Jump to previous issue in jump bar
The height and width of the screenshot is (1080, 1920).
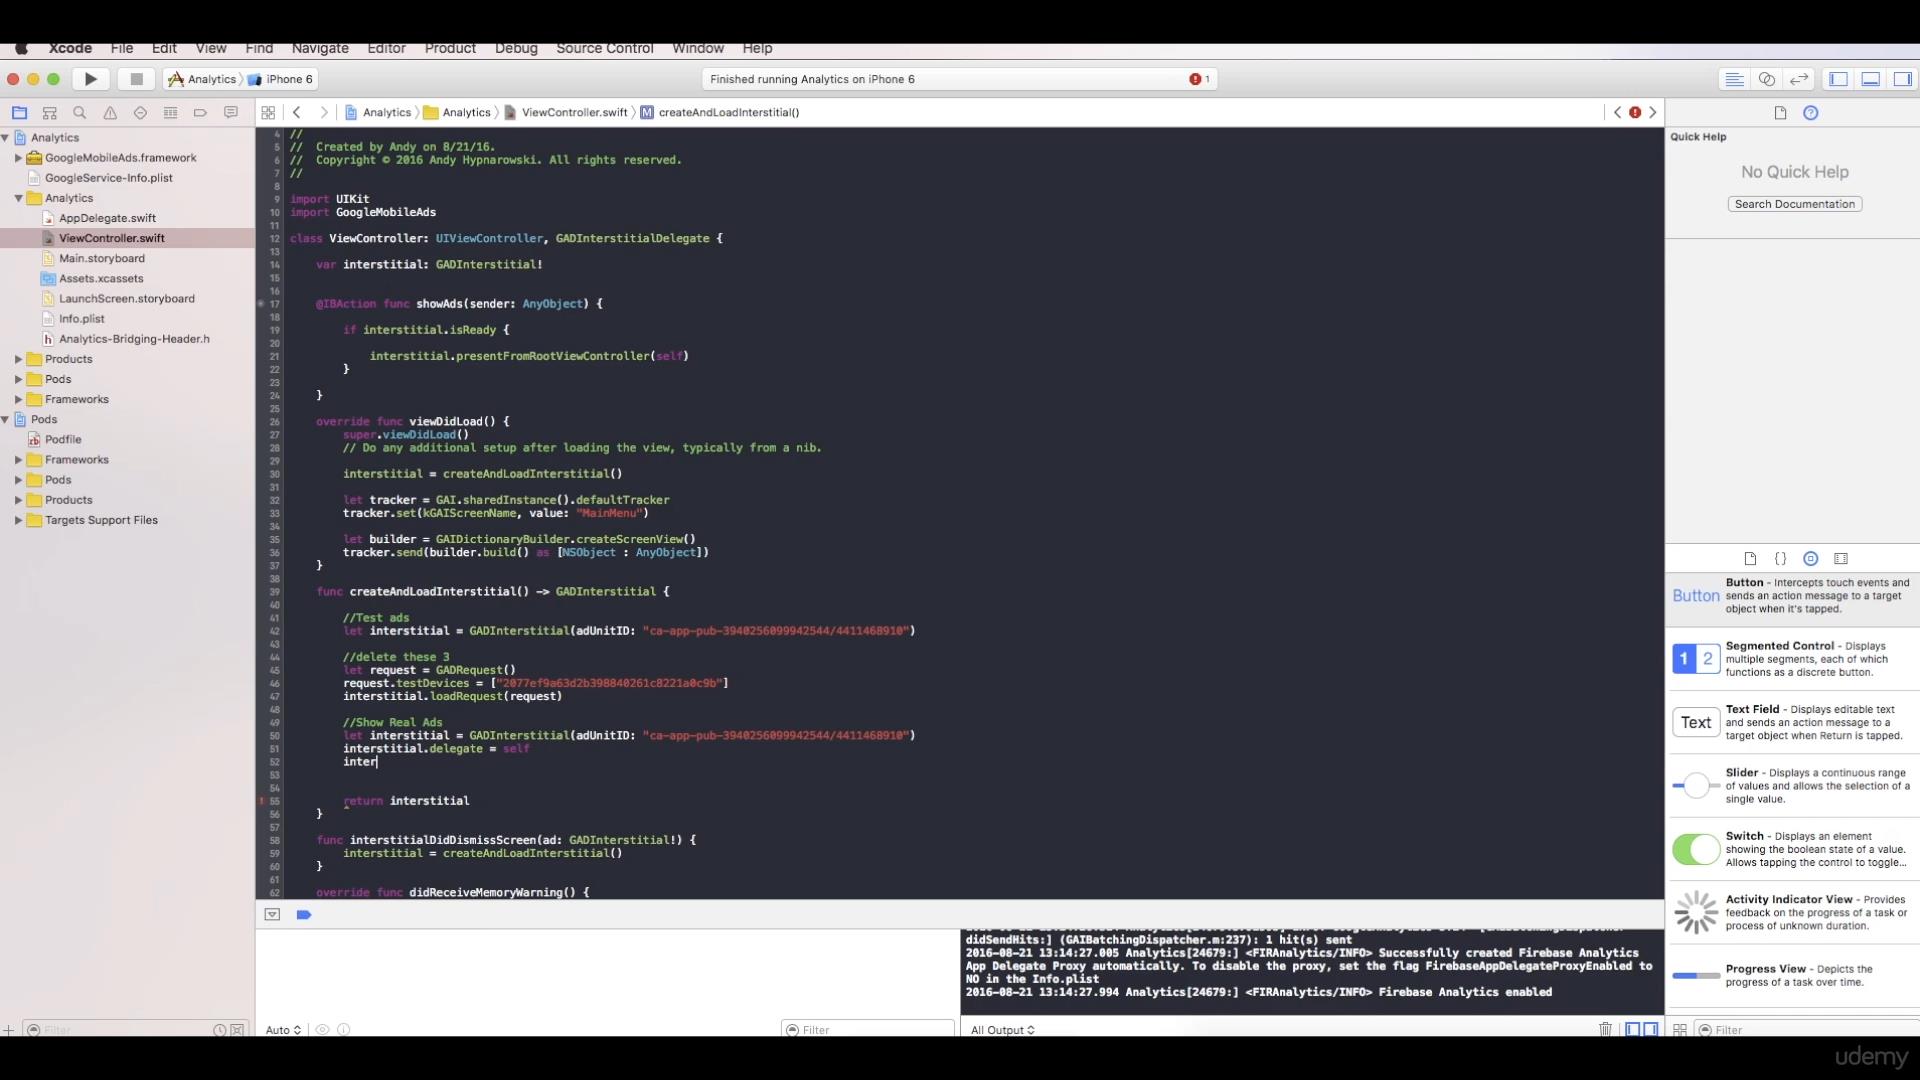(1617, 113)
